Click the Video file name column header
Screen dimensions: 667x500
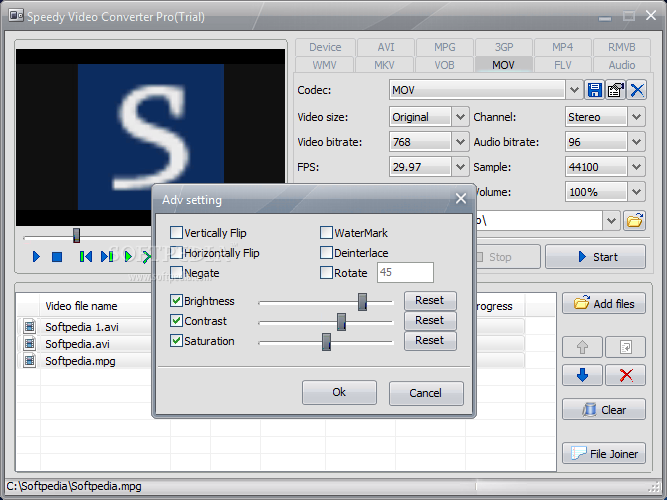[x=95, y=306]
